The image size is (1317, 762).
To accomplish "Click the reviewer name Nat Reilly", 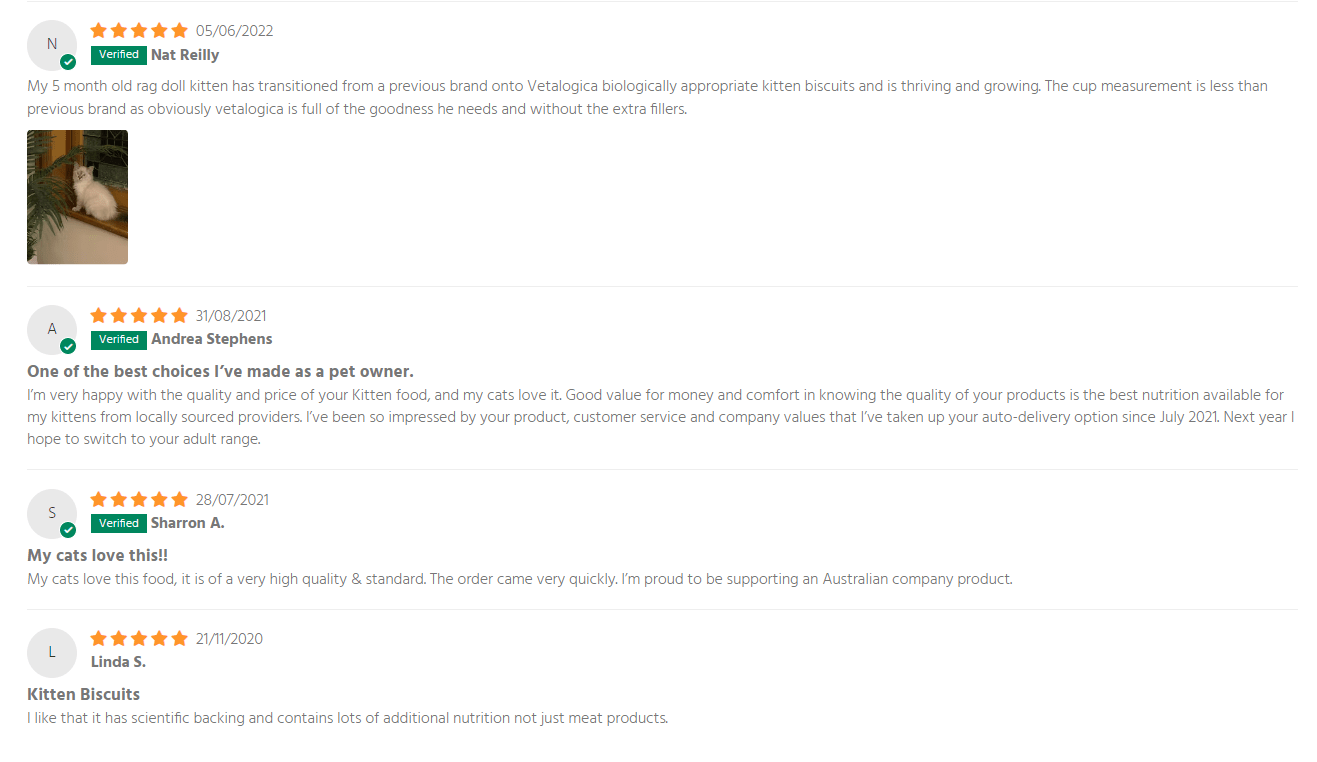I will [x=185, y=55].
